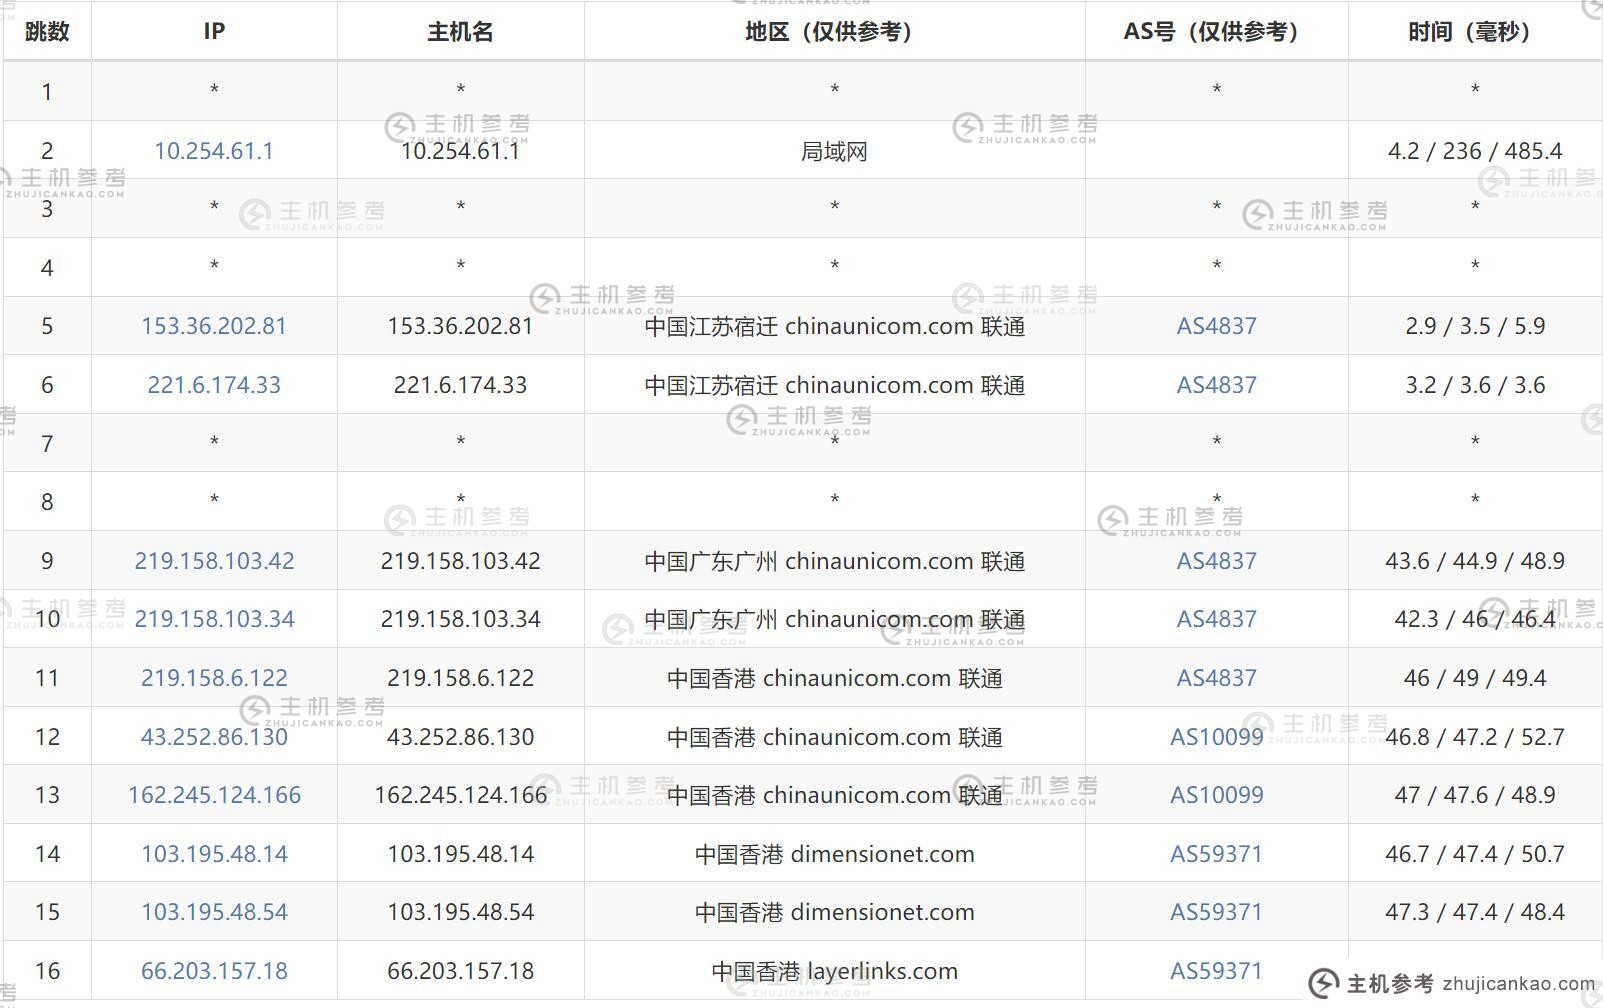Select the 局域网 region cell
The height and width of the screenshot is (1008, 1603).
834,151
